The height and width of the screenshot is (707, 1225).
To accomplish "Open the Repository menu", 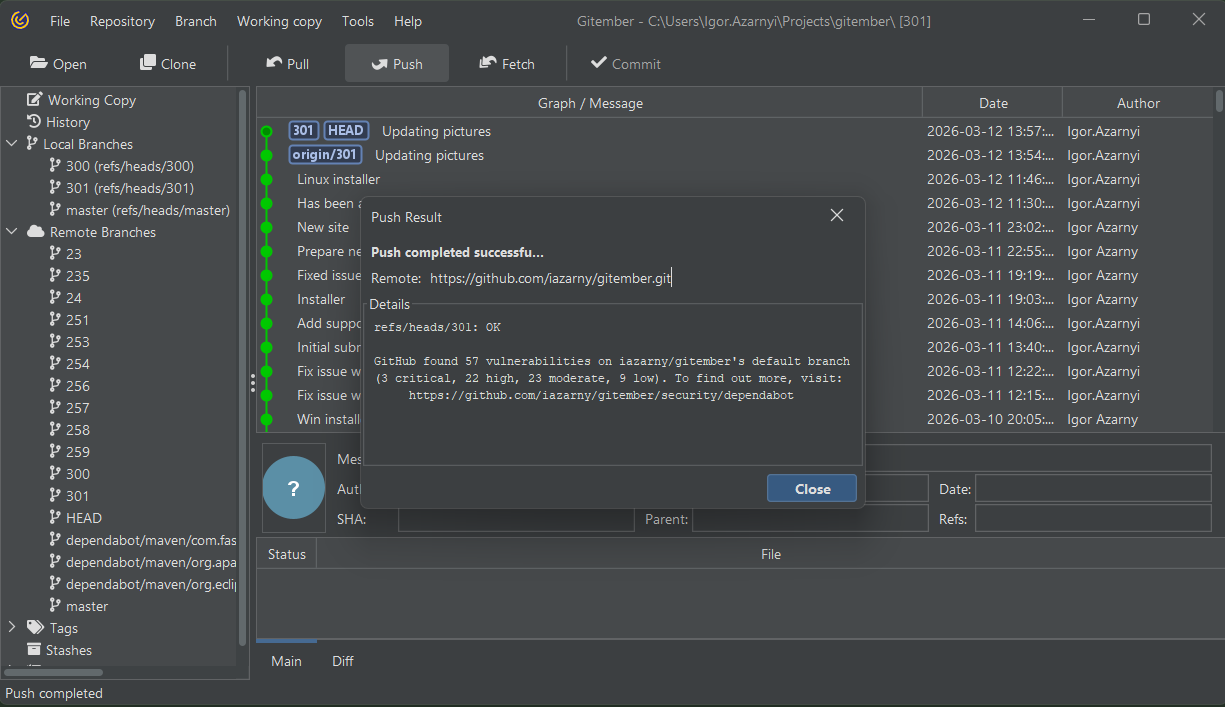I will 122,21.
